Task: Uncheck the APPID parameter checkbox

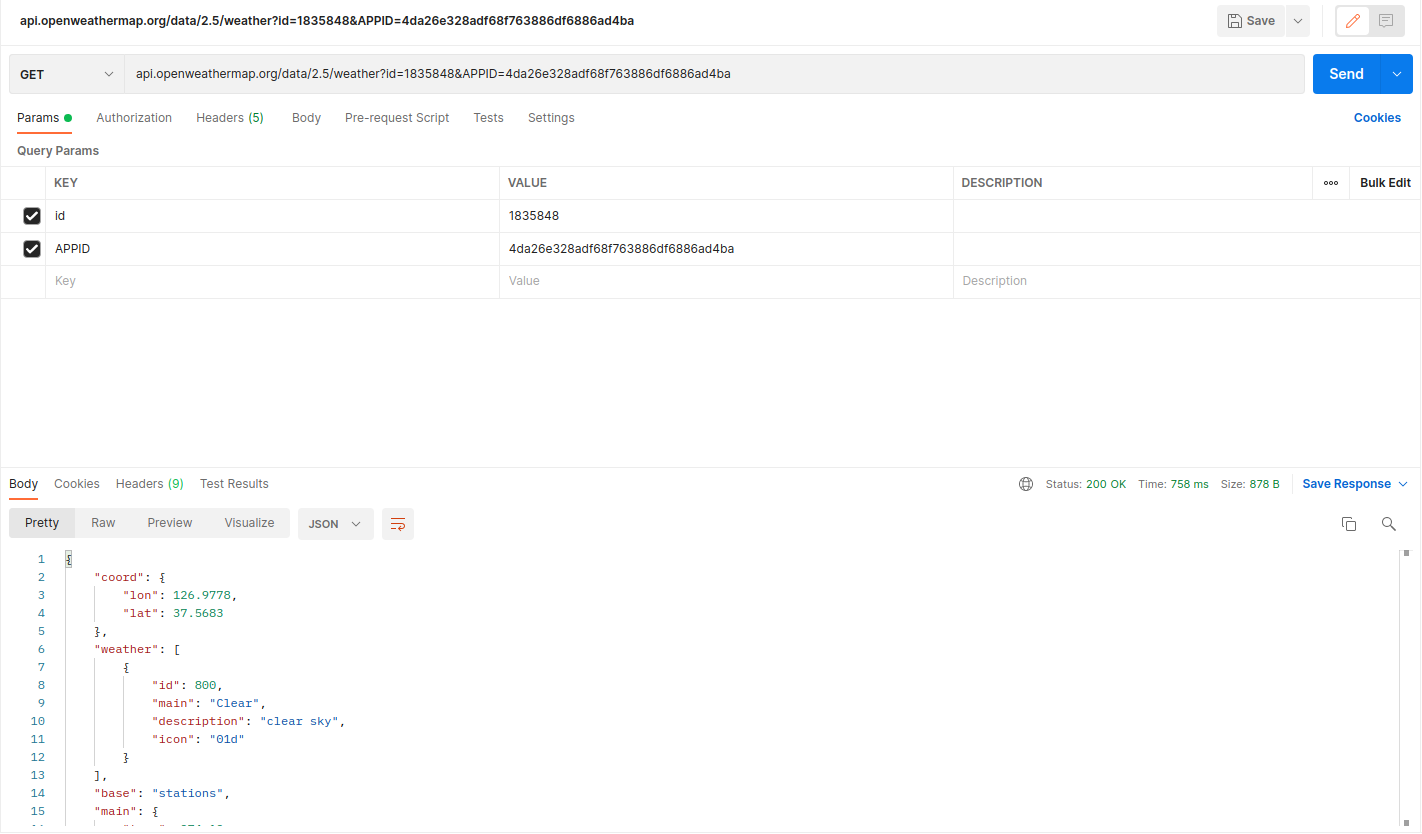Action: (x=32, y=249)
